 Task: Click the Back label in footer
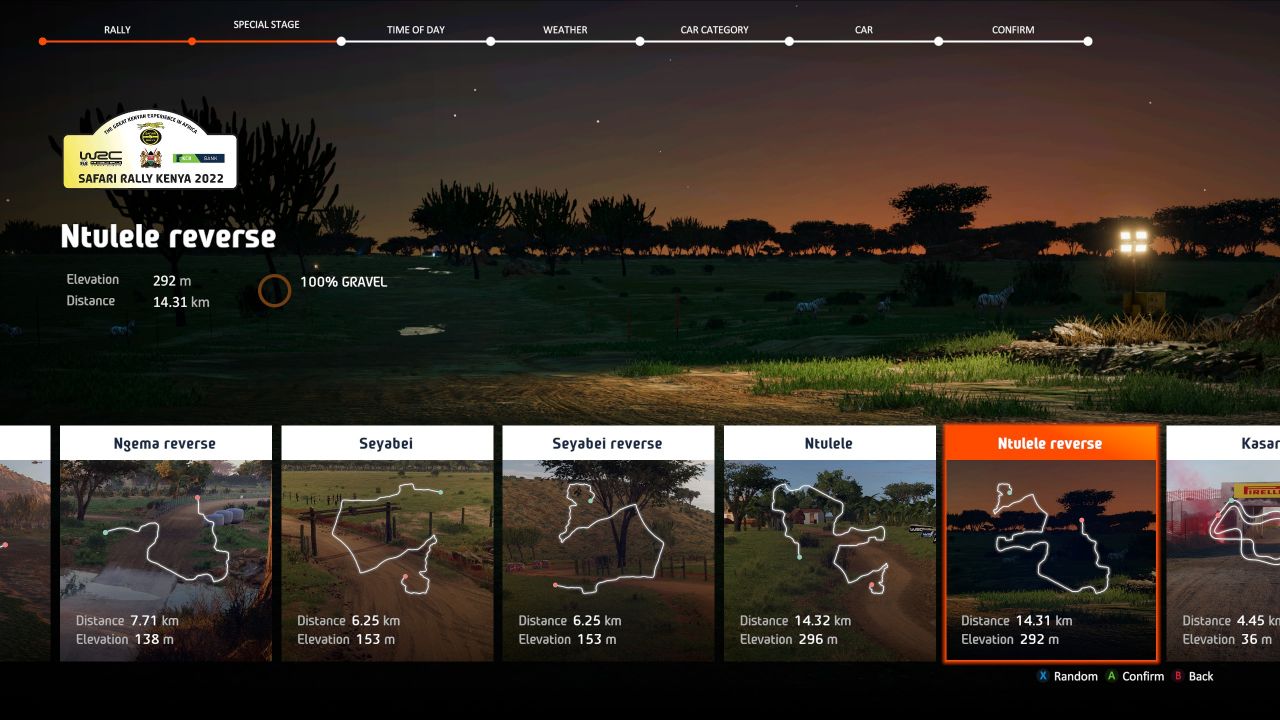(x=1200, y=677)
